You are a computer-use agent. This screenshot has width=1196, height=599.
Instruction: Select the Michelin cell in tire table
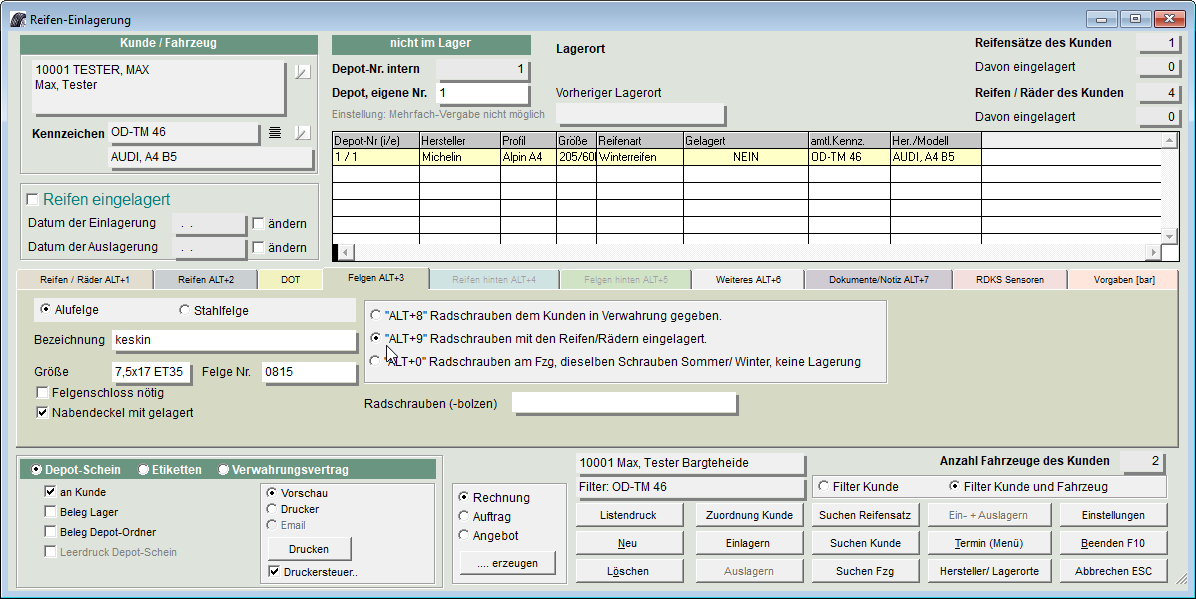pyautogui.click(x=460, y=157)
